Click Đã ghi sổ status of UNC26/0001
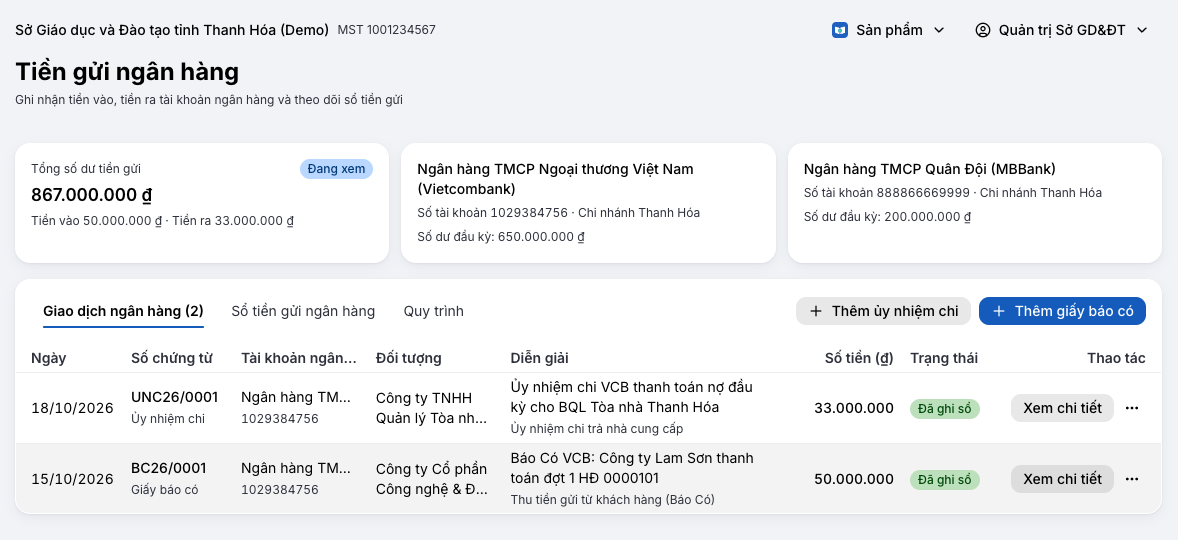The image size is (1178, 540). coord(944,409)
